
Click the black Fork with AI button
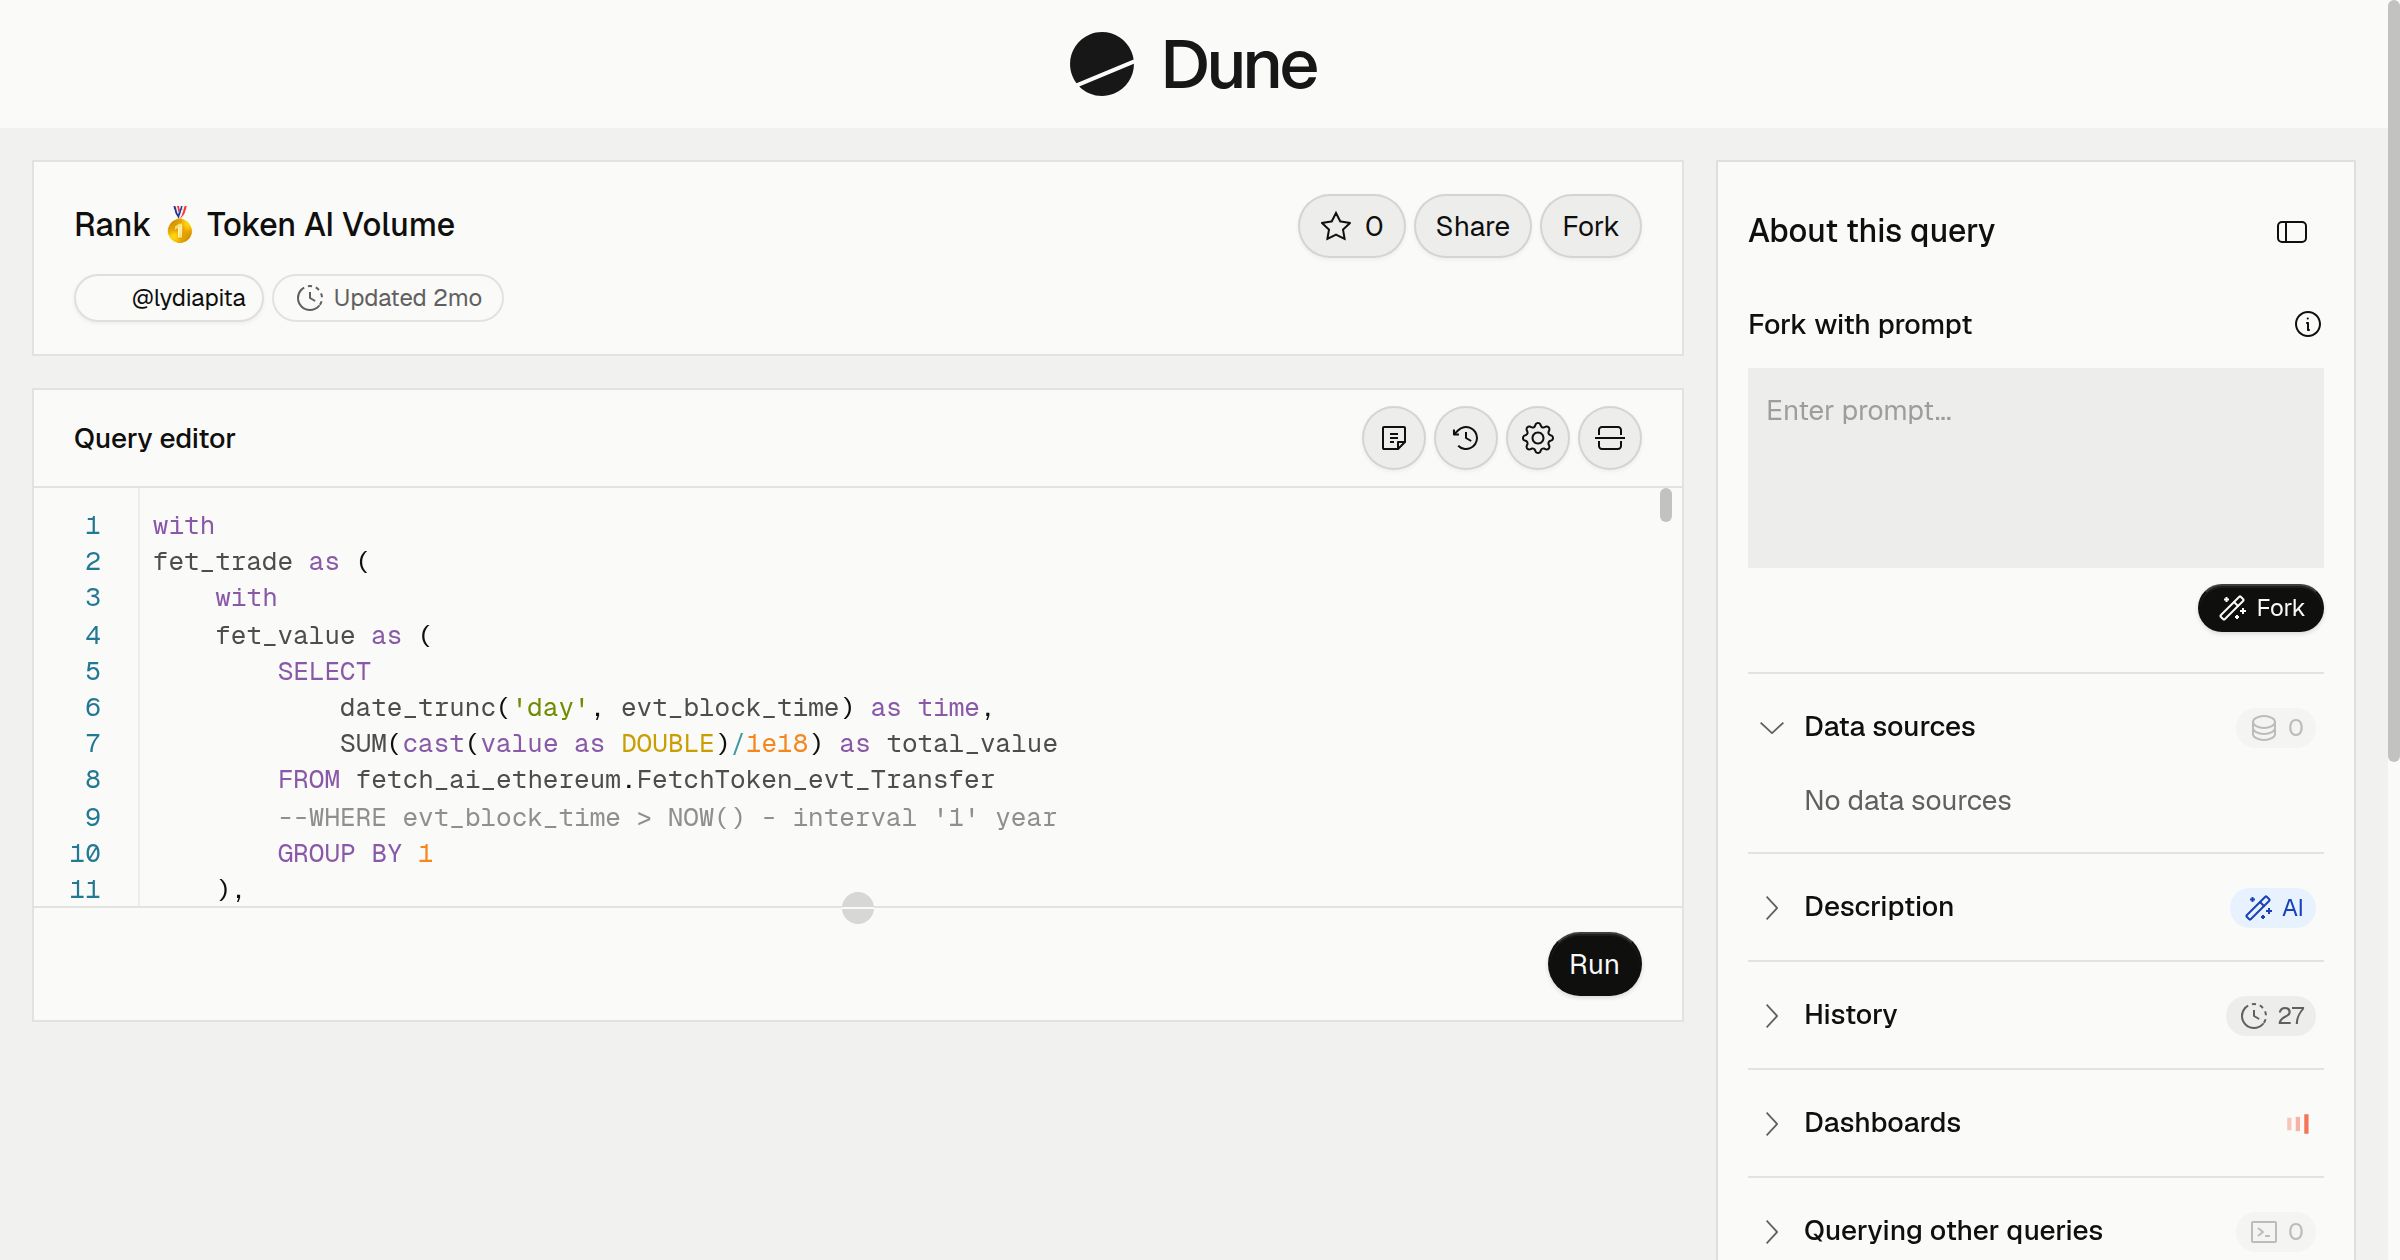(x=2260, y=608)
